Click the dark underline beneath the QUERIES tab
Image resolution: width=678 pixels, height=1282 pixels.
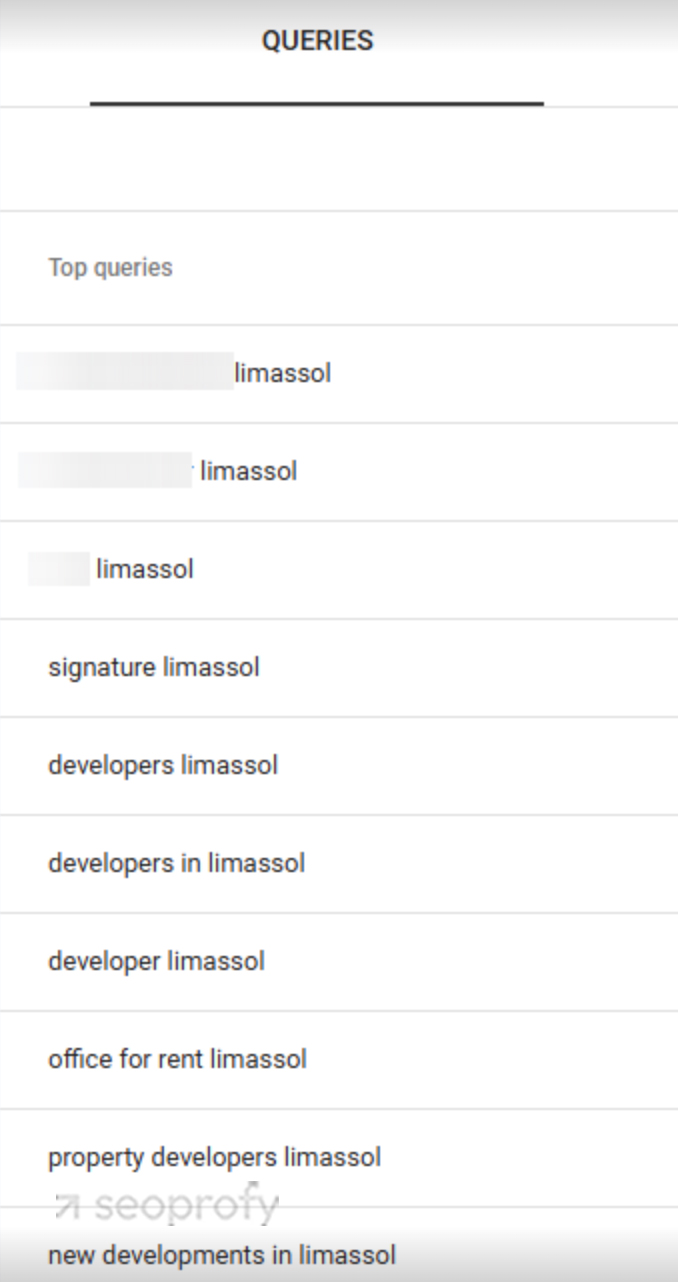click(317, 103)
